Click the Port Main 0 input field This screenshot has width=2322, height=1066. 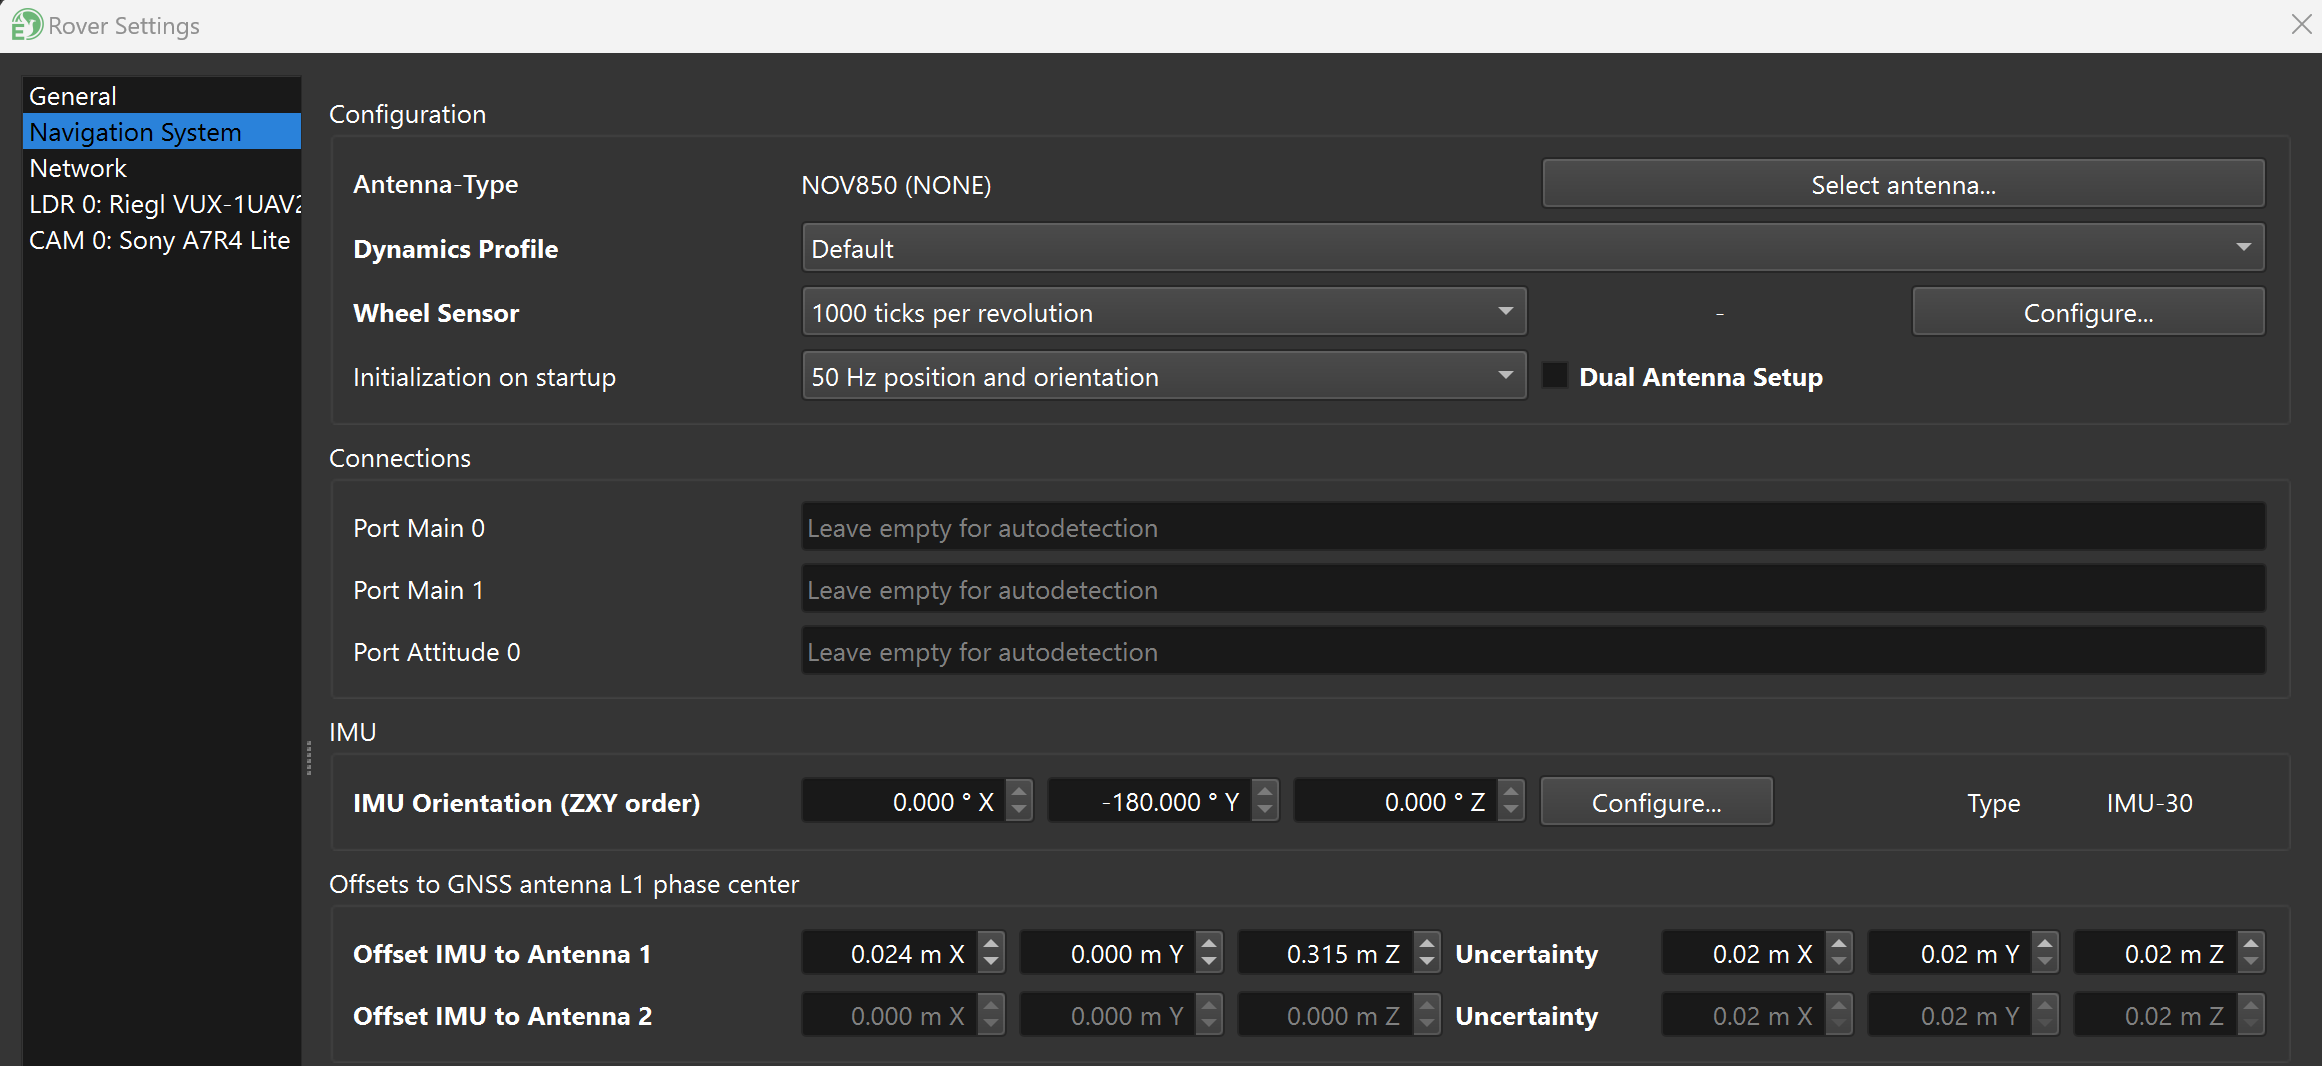tap(1532, 527)
